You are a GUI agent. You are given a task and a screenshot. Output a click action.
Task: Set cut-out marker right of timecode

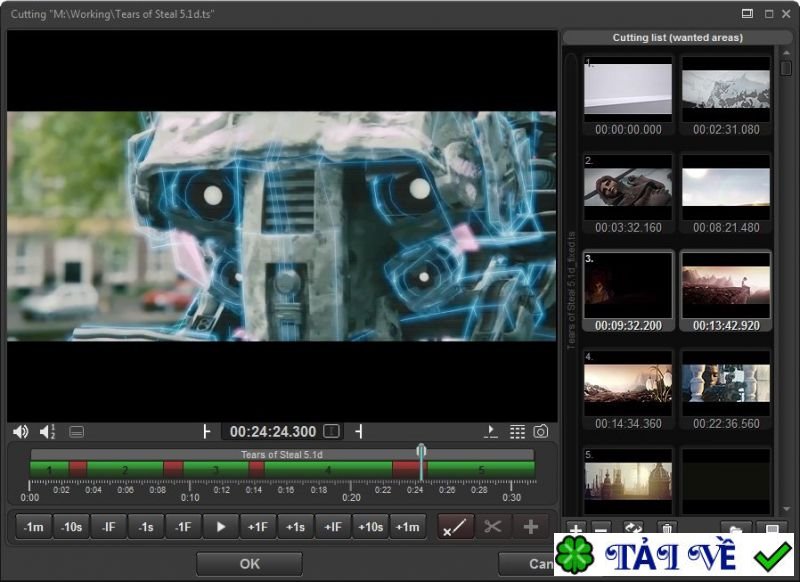point(359,432)
